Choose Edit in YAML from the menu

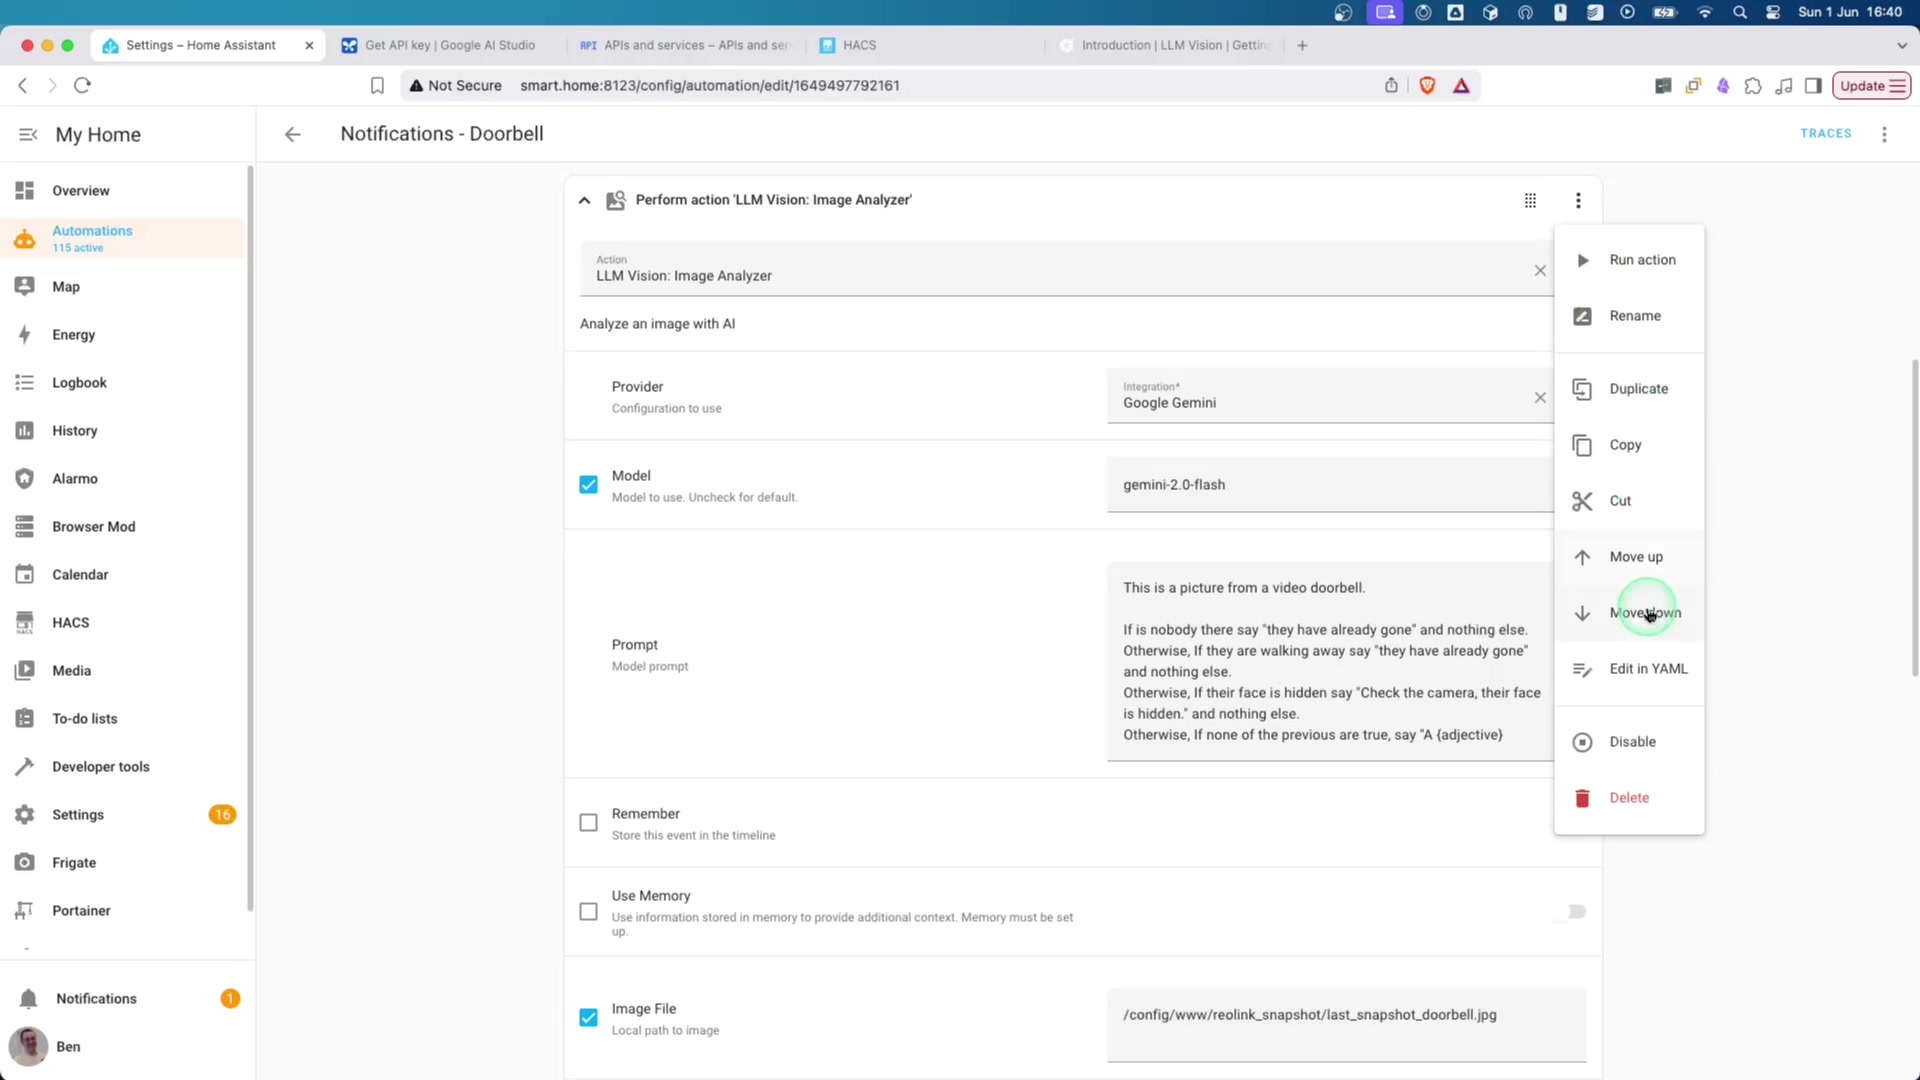point(1647,669)
